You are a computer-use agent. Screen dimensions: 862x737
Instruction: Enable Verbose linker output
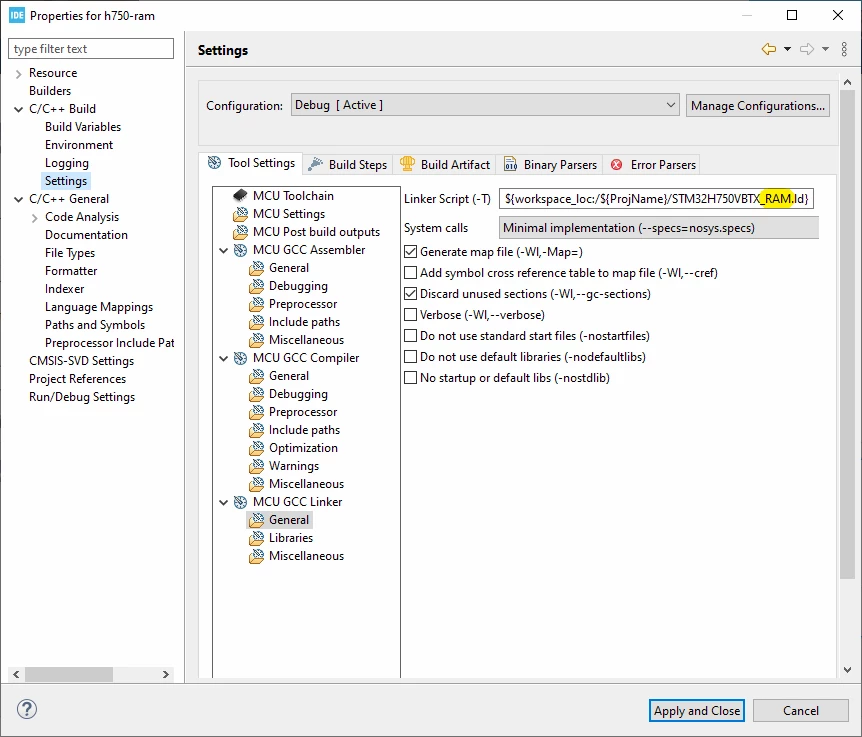410,315
